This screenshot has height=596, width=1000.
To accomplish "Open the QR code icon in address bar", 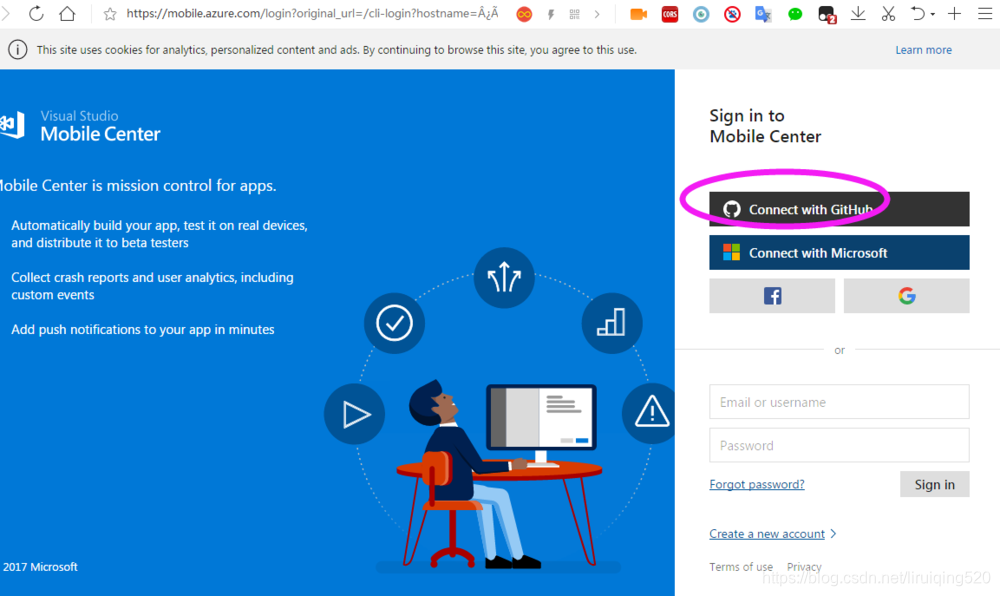I will tap(575, 14).
